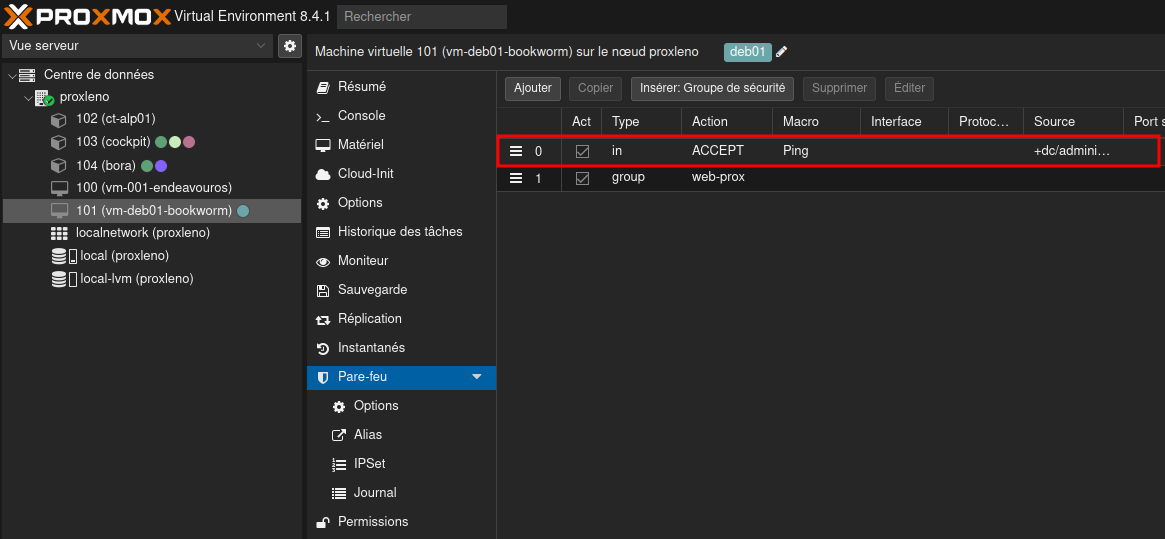Open the Matériel hardware tab
This screenshot has width=1165, height=539.
(x=360, y=145)
